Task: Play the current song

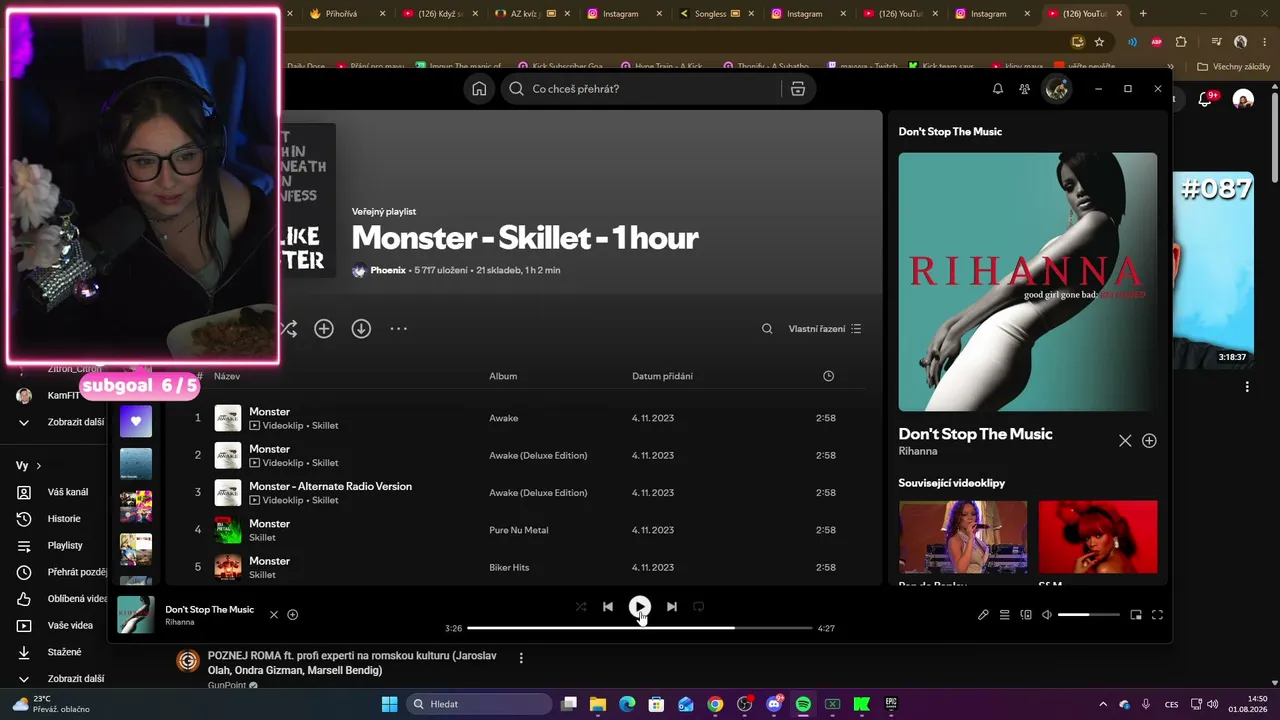Action: pos(640,607)
